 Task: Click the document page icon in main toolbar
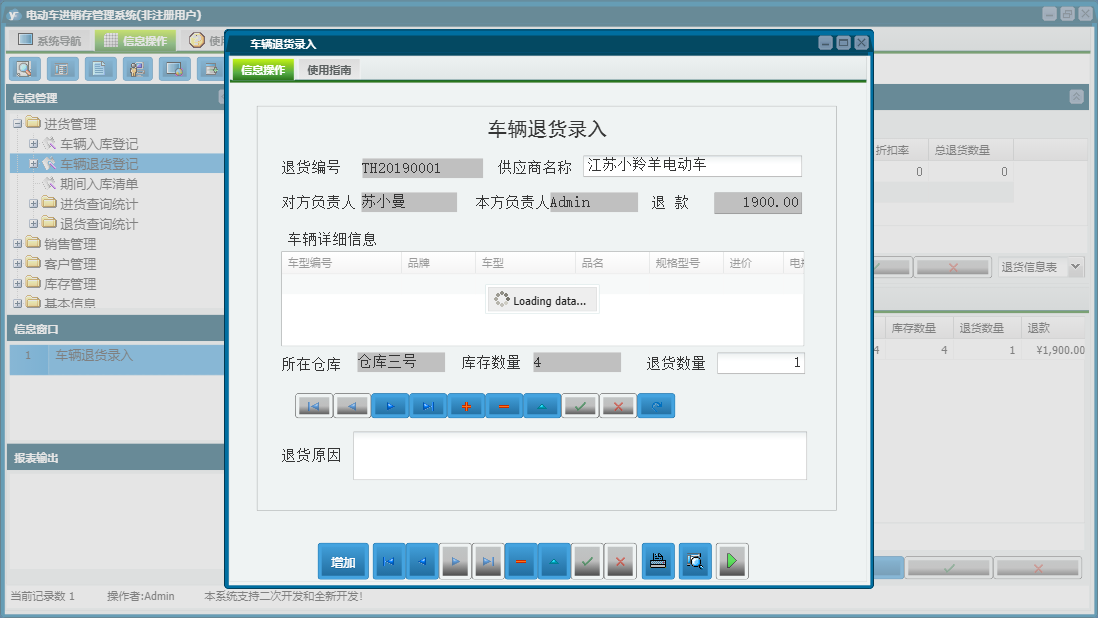(100, 69)
